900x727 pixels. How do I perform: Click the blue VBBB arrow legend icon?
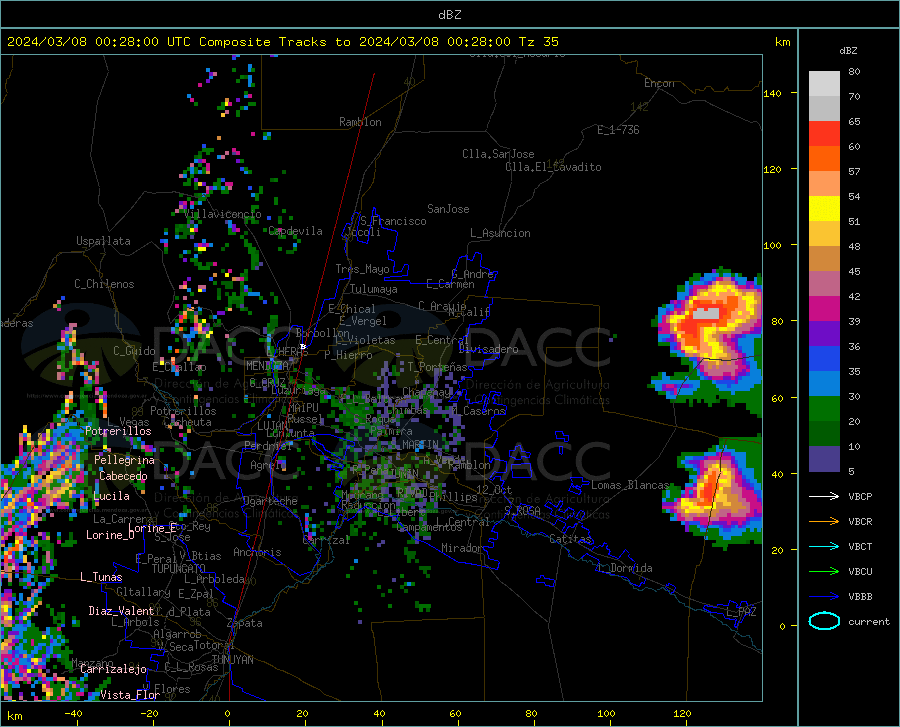[x=824, y=597]
